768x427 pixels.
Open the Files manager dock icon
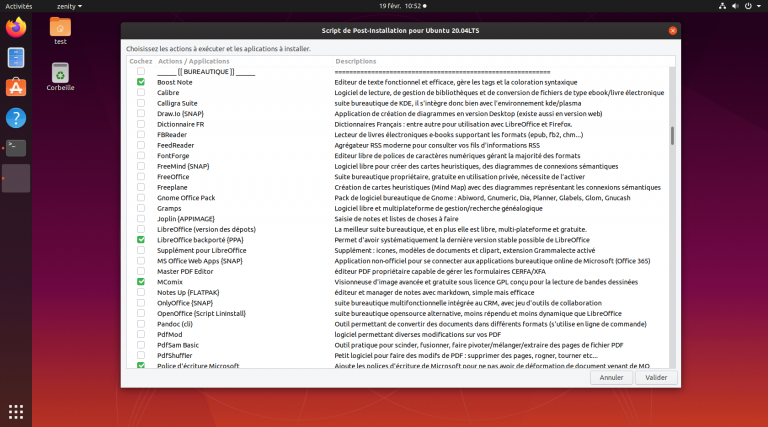[x=16, y=58]
